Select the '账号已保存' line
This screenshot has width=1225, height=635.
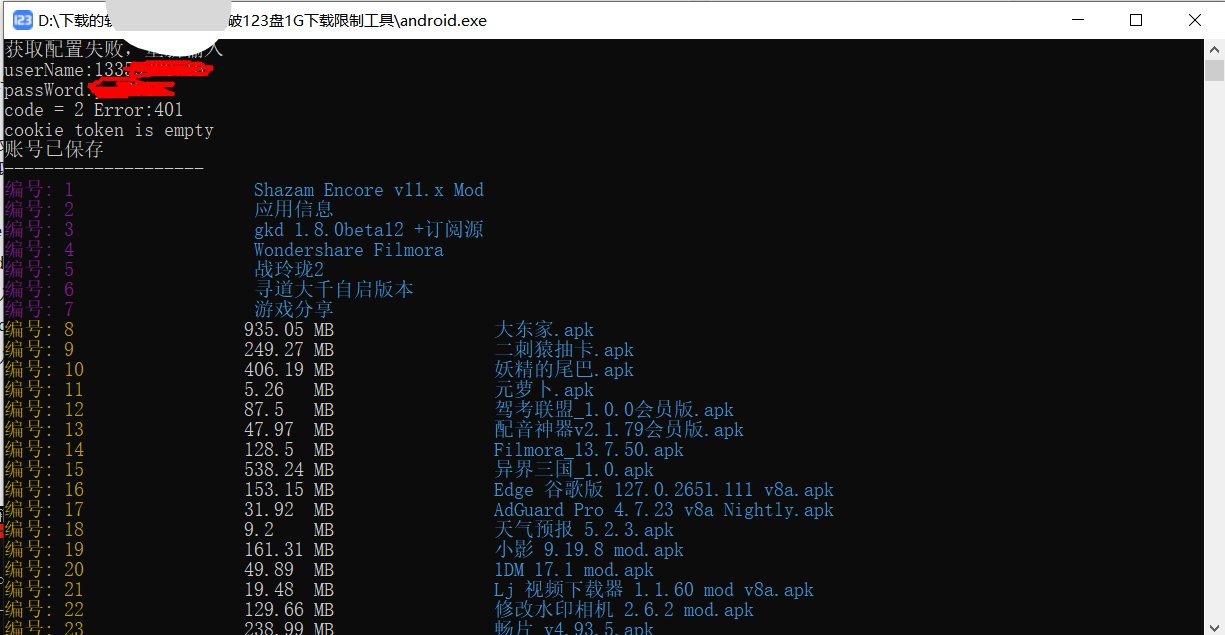[x=54, y=150]
